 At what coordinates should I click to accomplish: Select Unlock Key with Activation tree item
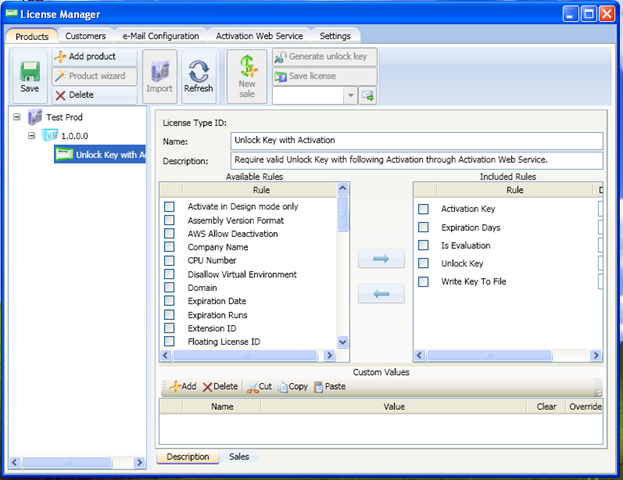(100, 155)
